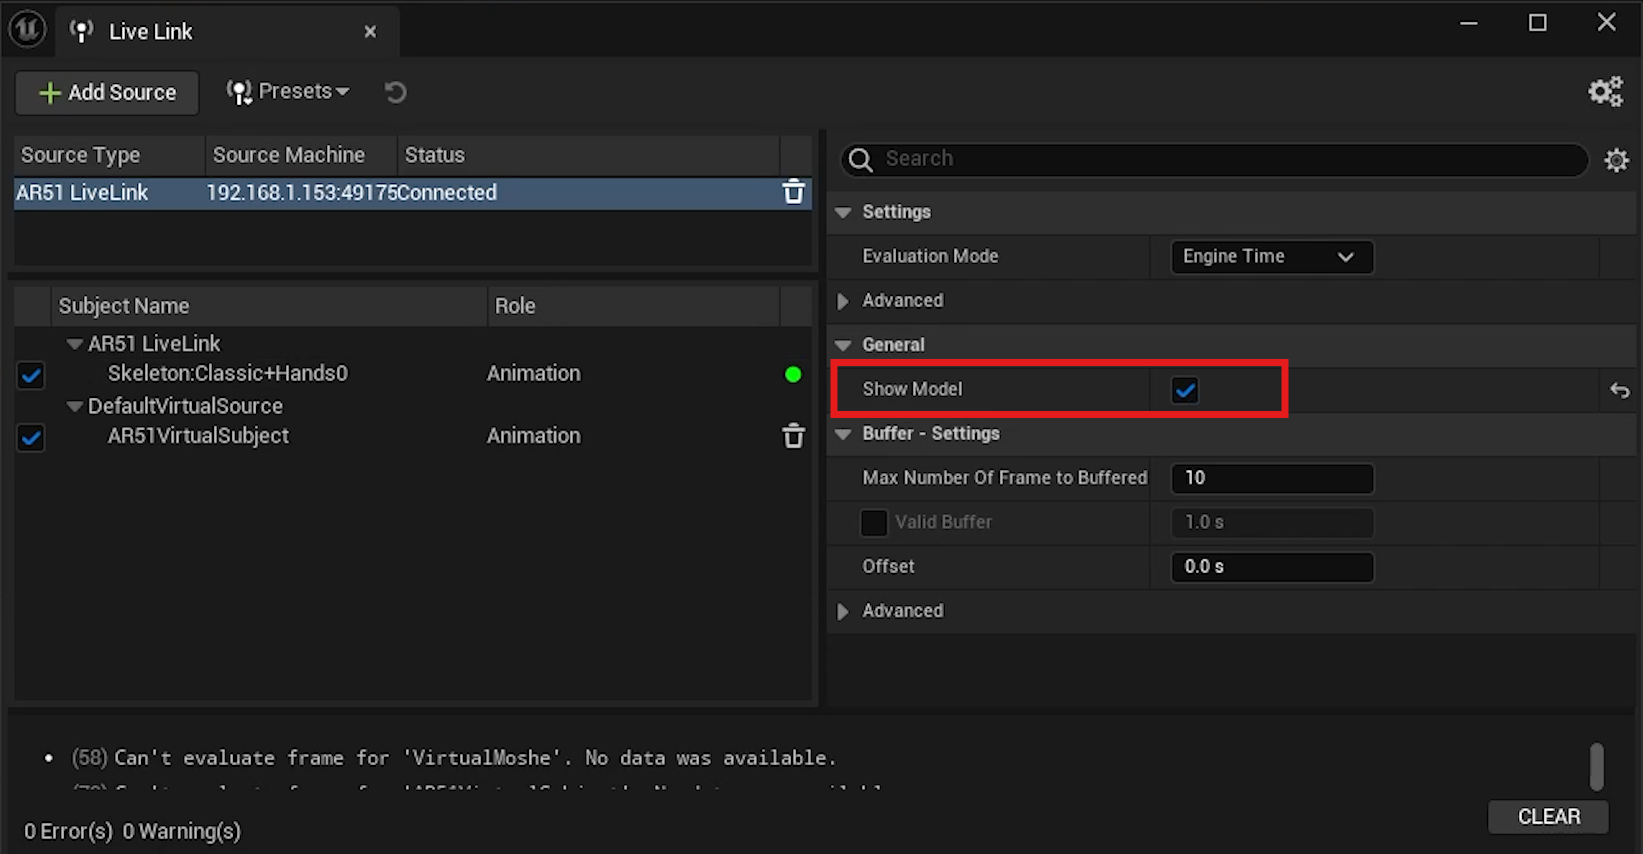Collapse the General section
Screen dimensions: 1643x854
coord(843,345)
